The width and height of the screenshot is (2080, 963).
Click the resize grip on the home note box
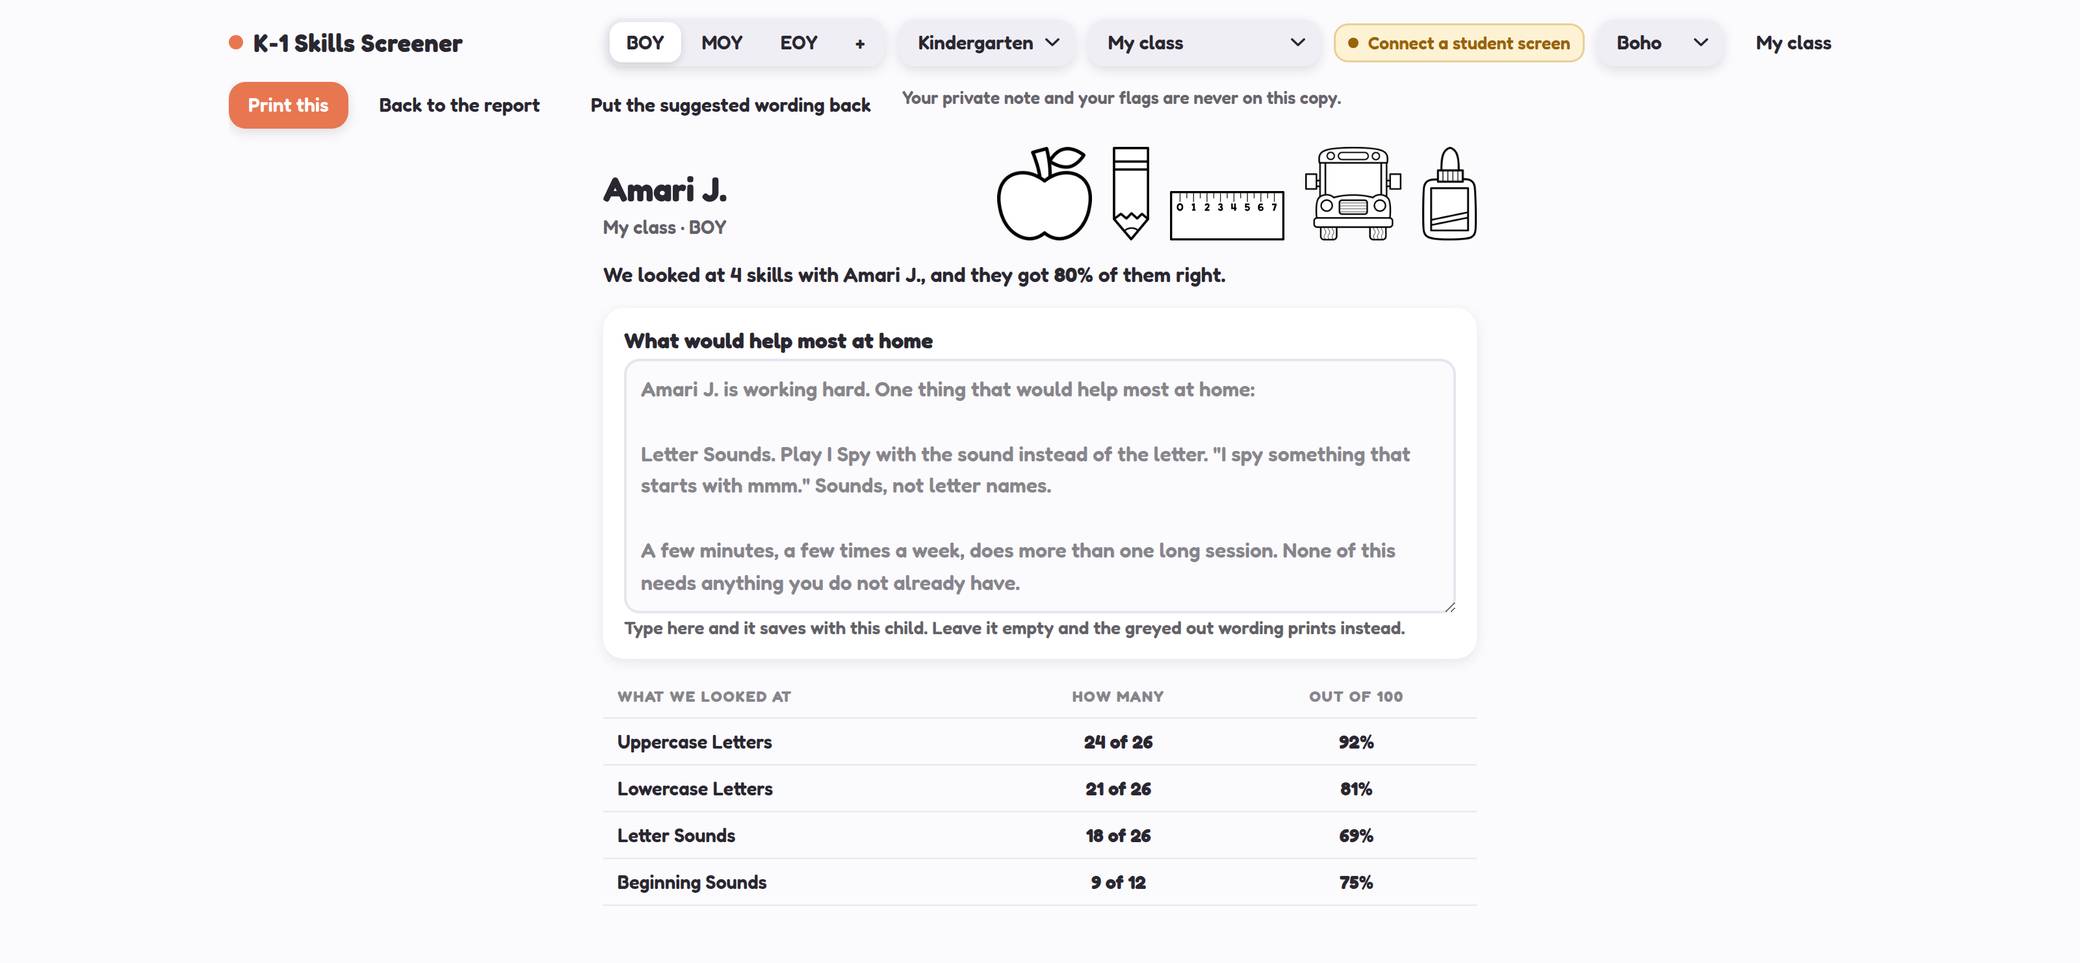1449,606
